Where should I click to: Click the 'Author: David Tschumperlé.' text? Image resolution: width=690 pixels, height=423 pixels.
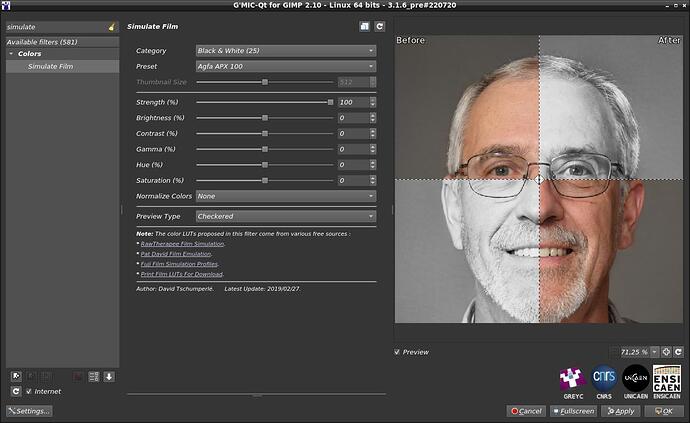tap(175, 289)
